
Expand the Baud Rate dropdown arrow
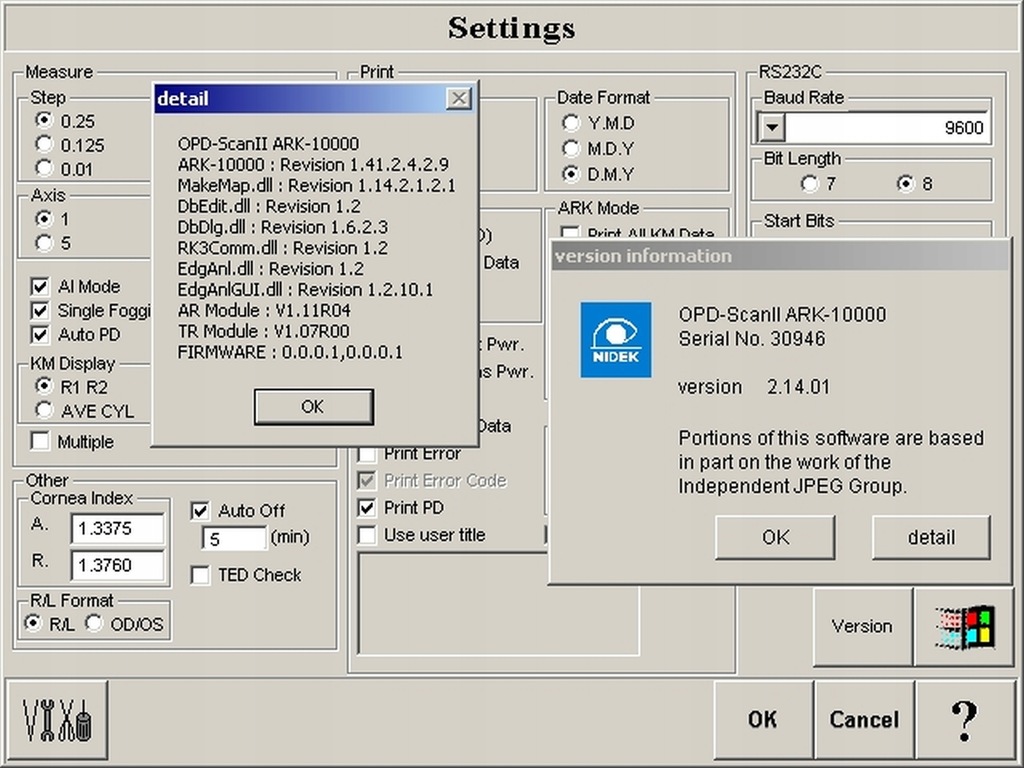click(x=772, y=127)
